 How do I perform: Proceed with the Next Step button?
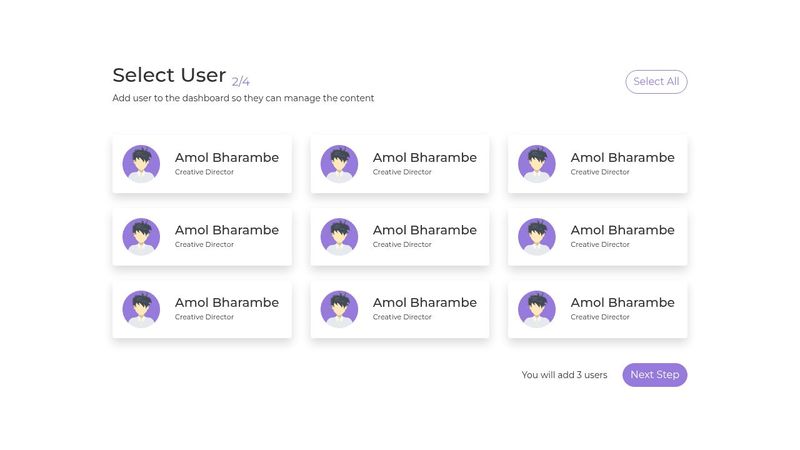pyautogui.click(x=654, y=375)
